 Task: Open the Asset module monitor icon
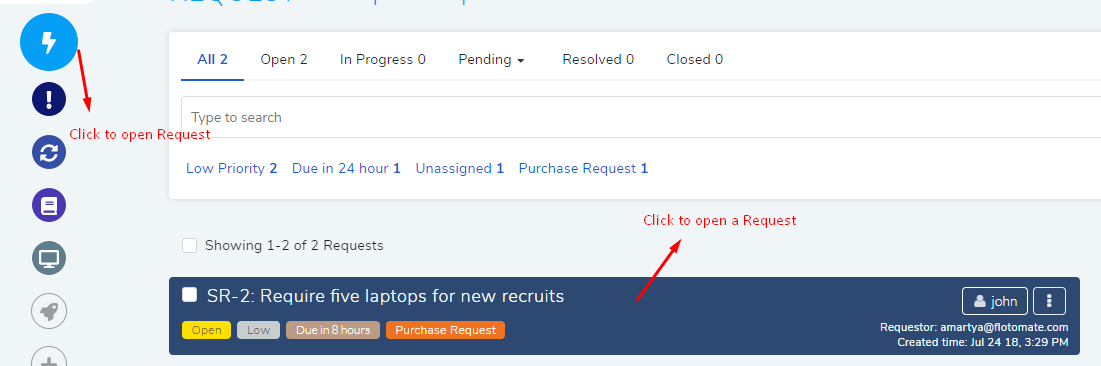click(x=48, y=259)
